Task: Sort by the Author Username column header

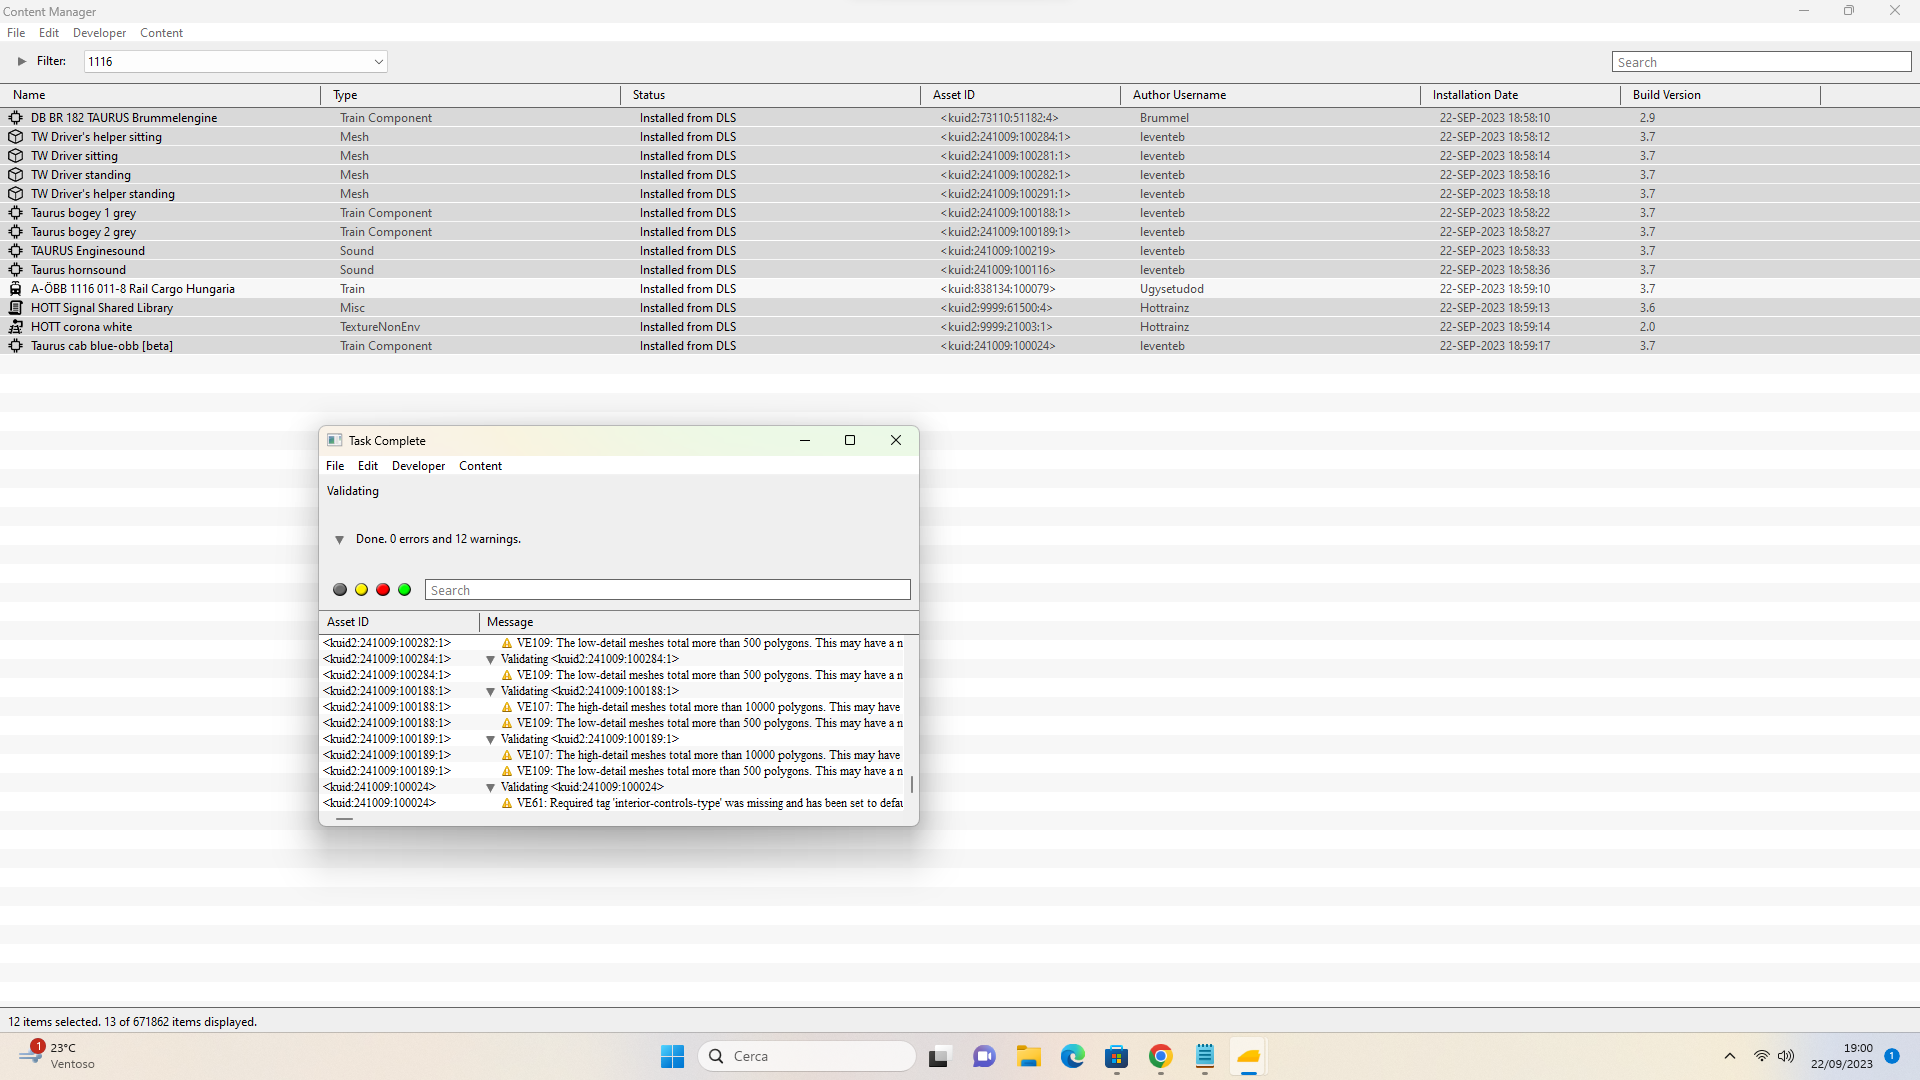Action: pos(1270,95)
